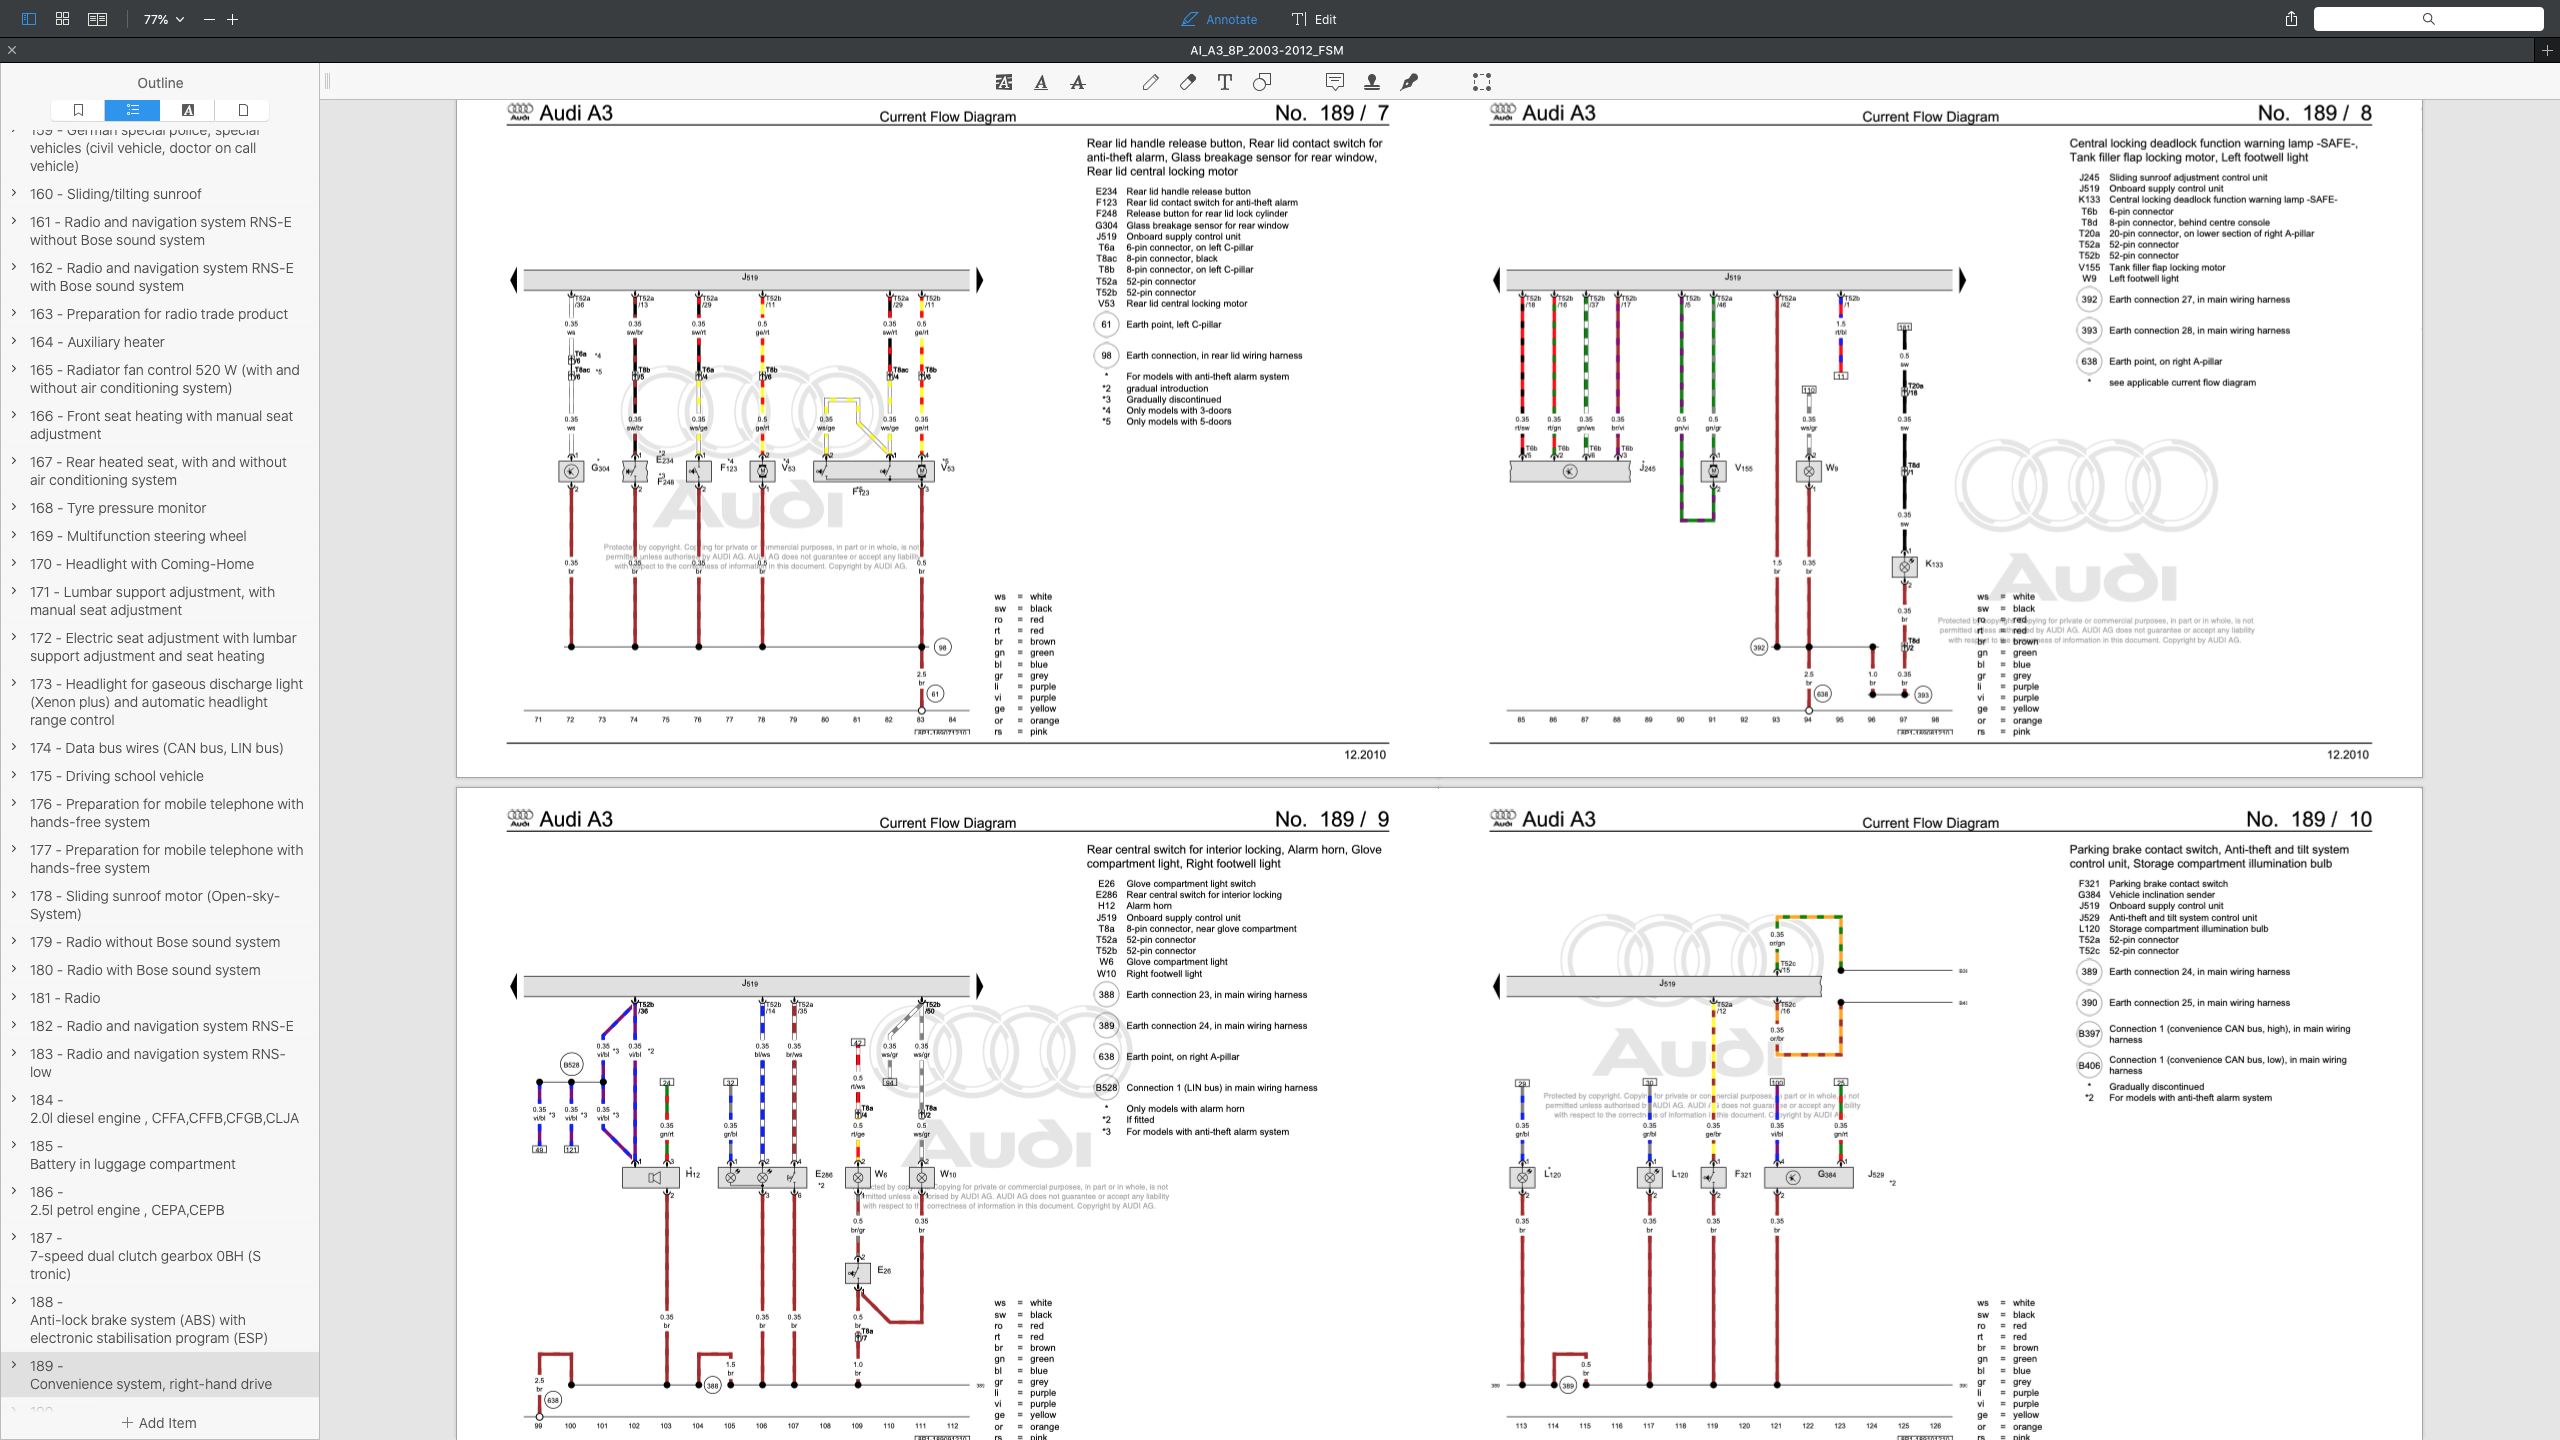Choose the signature pen tool

(1409, 82)
